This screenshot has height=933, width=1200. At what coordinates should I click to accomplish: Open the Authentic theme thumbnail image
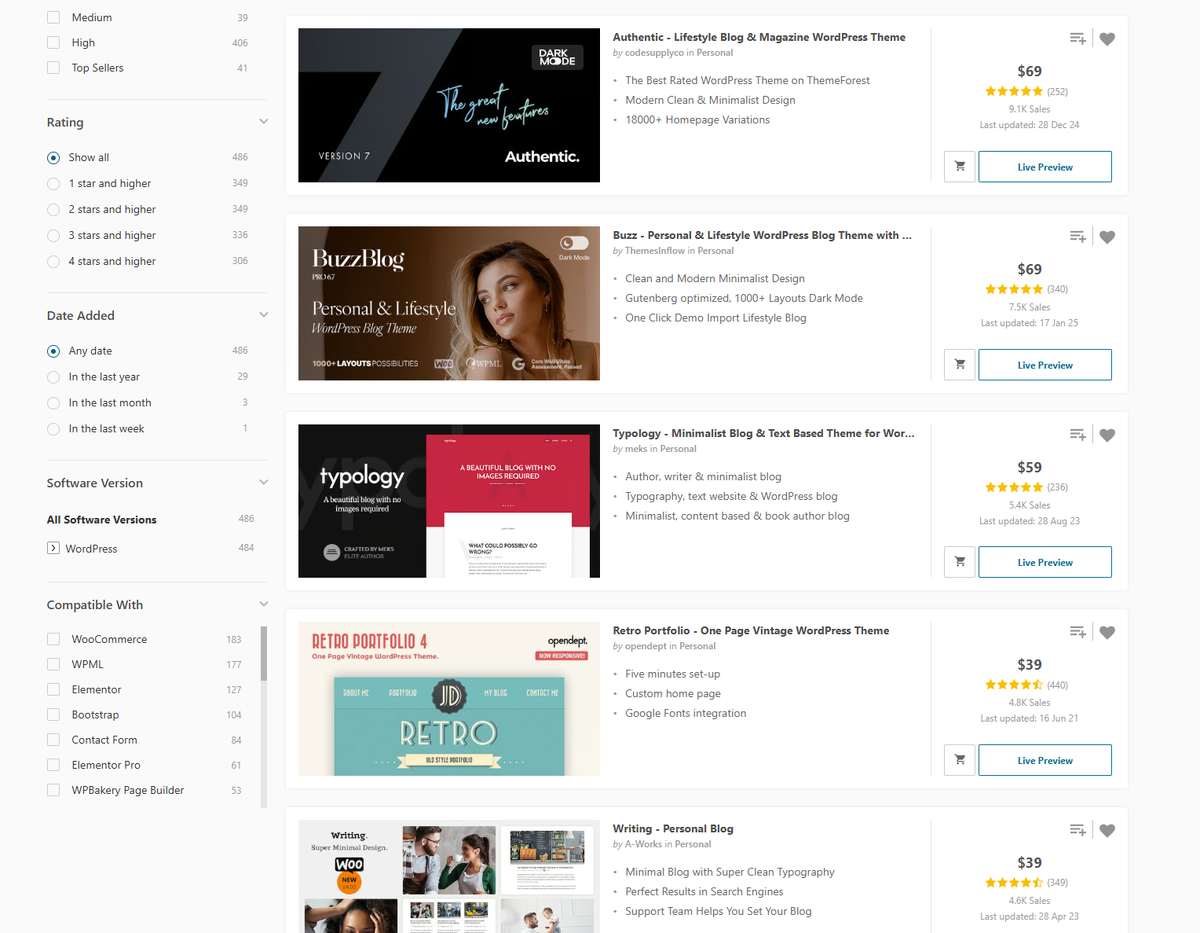coord(449,105)
